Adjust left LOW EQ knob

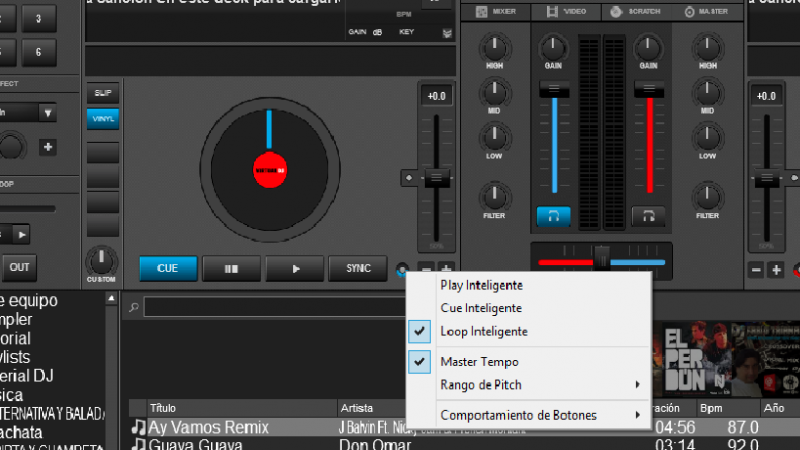tap(494, 138)
